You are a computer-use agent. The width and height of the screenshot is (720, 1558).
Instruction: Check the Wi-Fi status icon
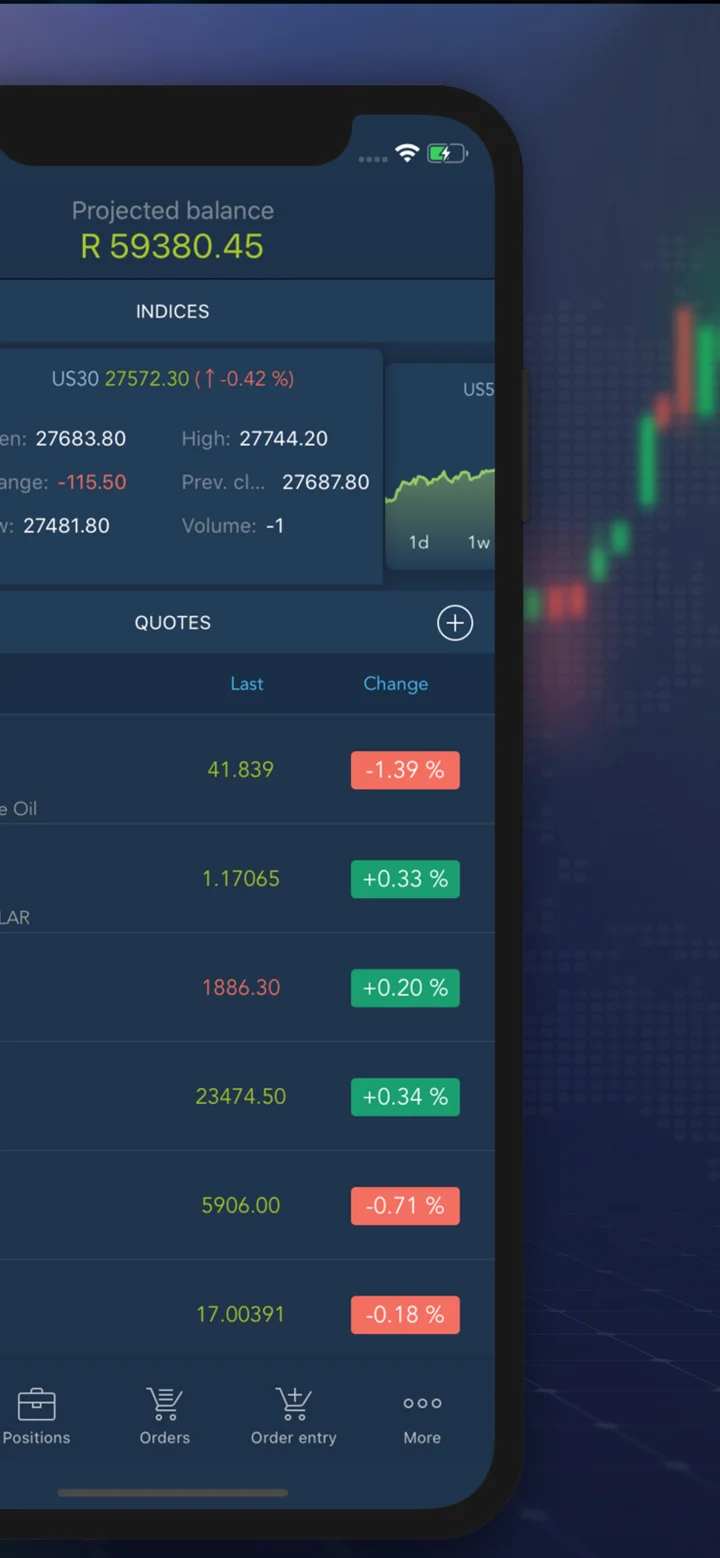point(407,153)
